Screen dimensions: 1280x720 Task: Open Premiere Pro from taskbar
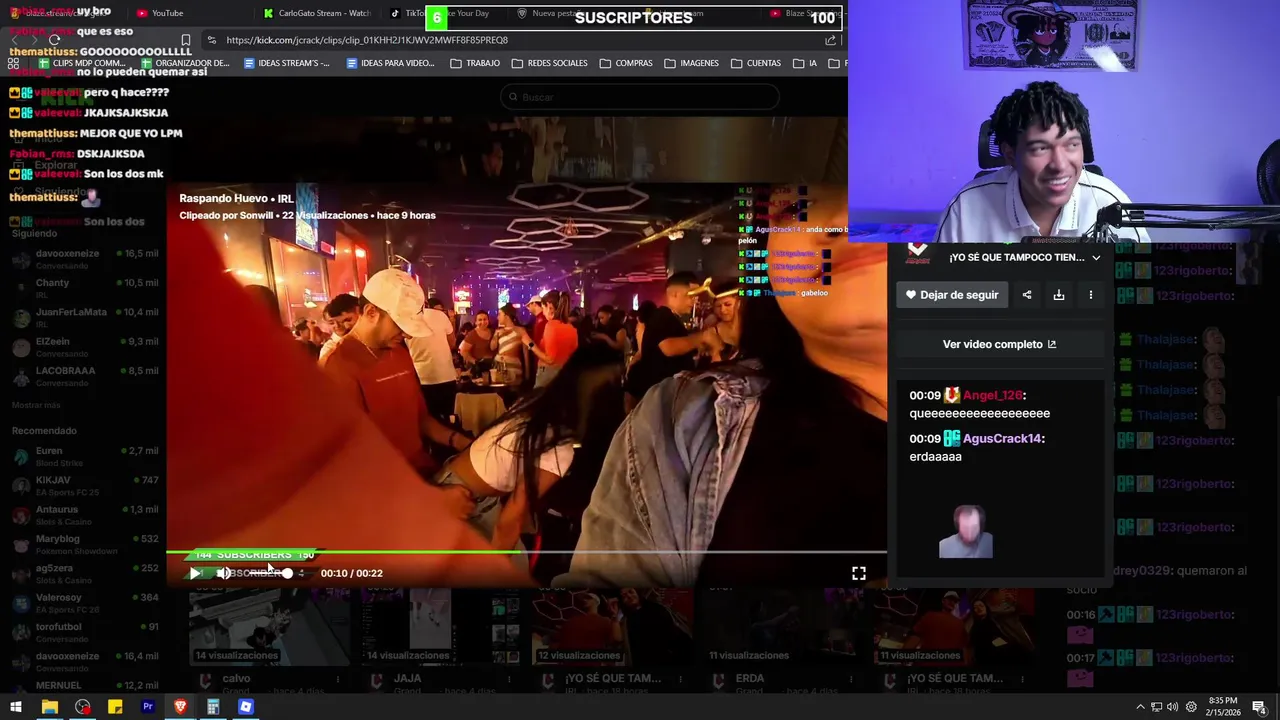coord(148,707)
